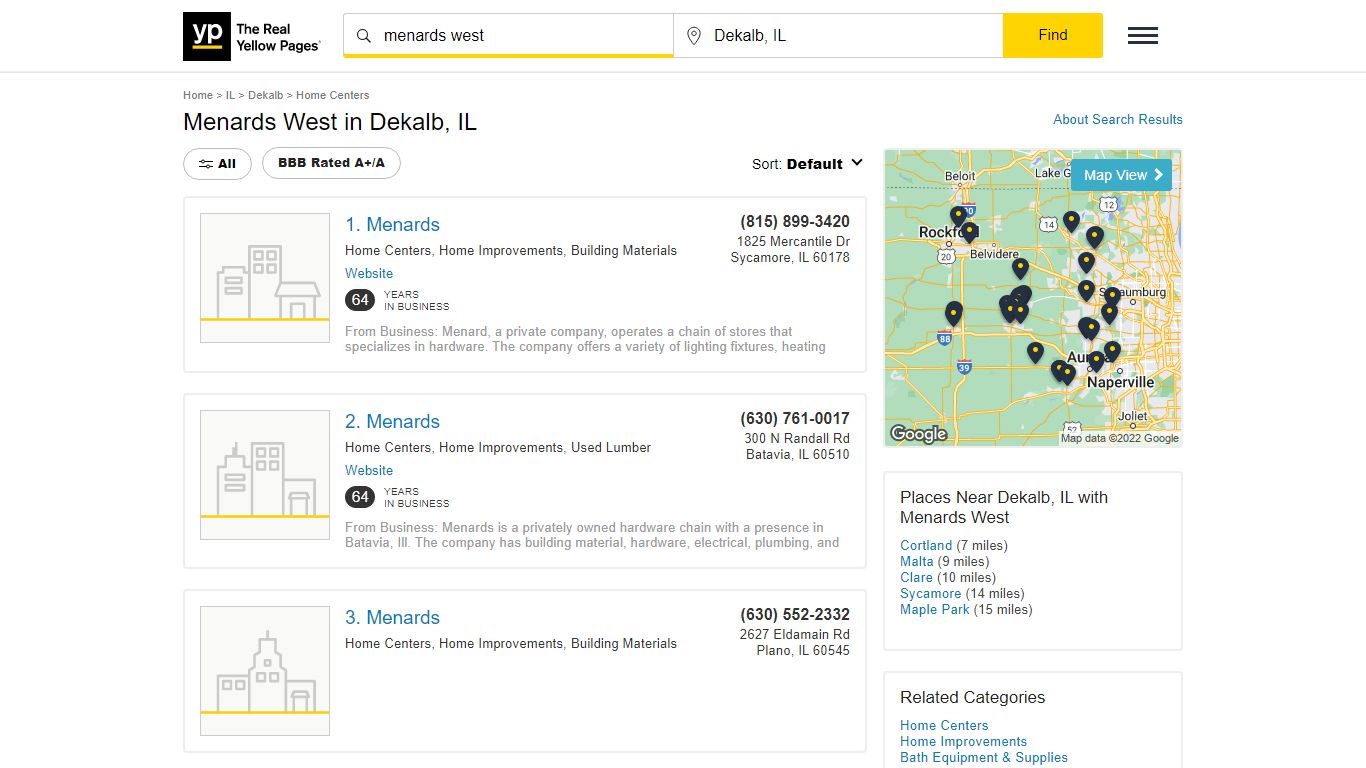
Task: Click (630) 552-2332 phone number
Action: (x=795, y=614)
